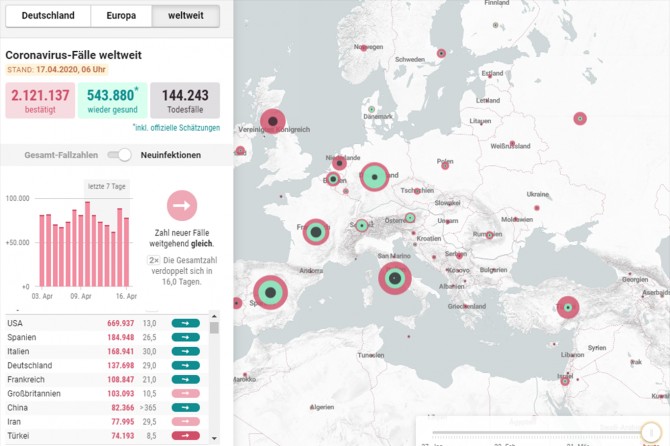Click the large pink trend arrow icon

[x=182, y=206]
